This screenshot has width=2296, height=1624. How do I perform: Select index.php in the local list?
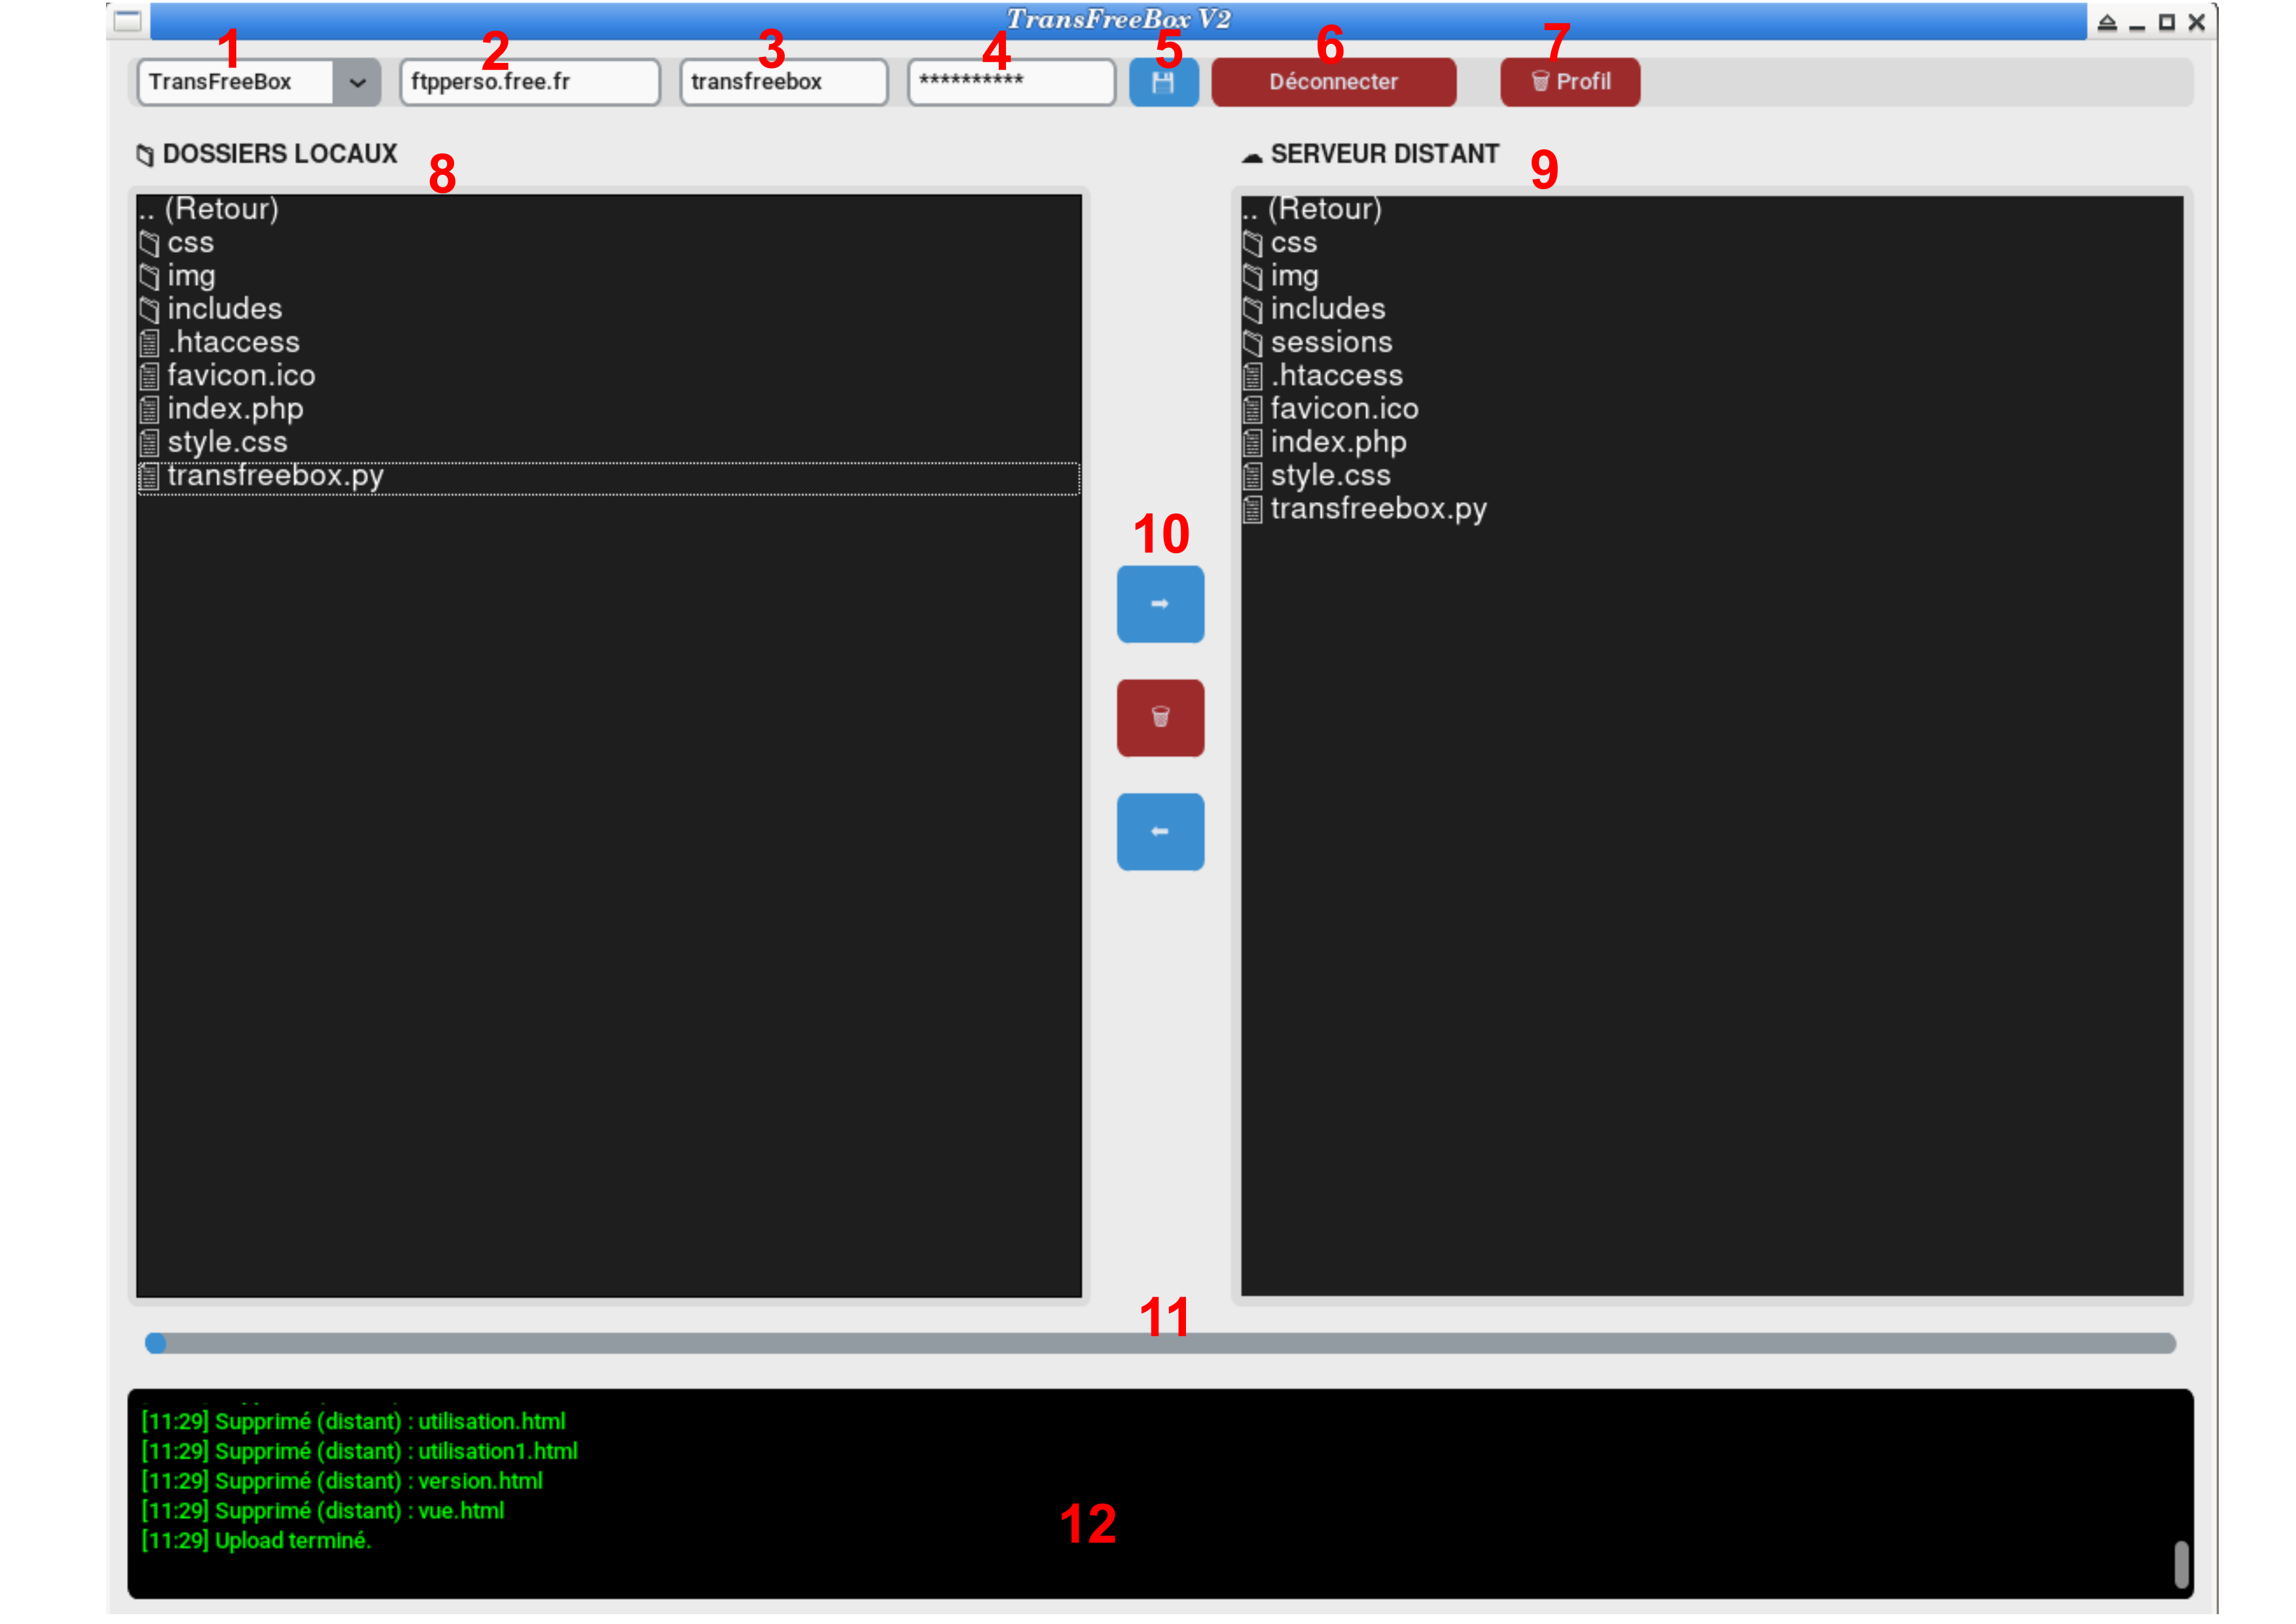(x=609, y=409)
